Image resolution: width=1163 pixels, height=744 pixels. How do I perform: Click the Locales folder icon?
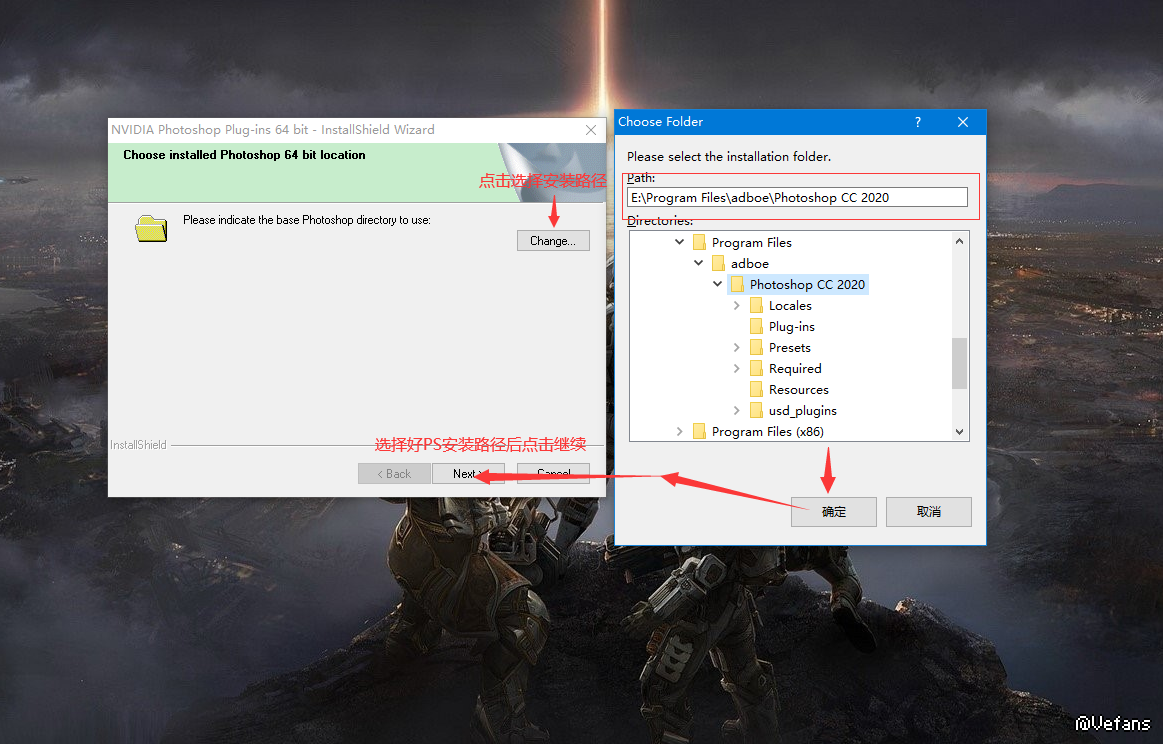click(756, 306)
